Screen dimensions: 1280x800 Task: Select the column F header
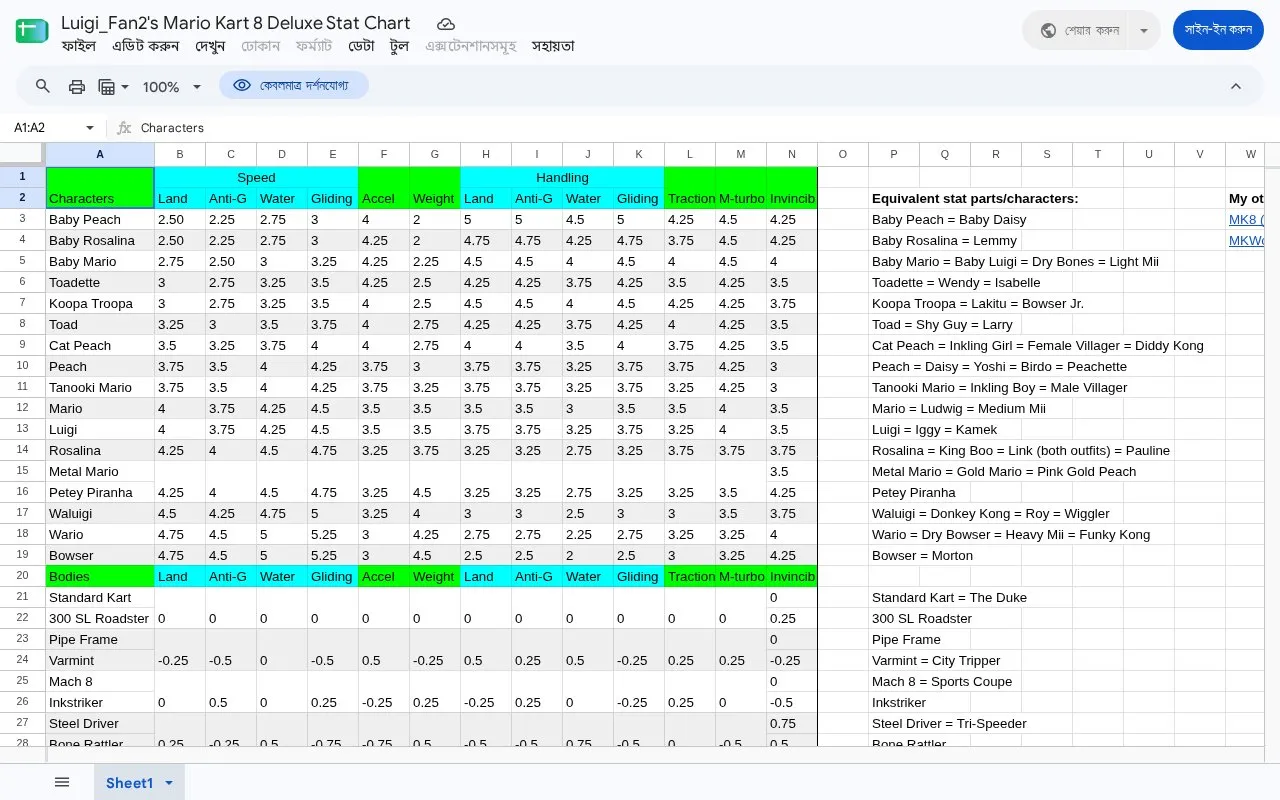coord(384,154)
